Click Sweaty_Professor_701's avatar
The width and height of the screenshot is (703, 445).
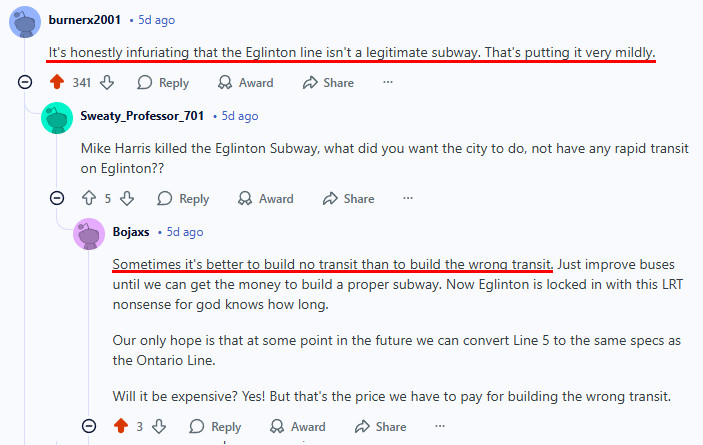point(57,117)
